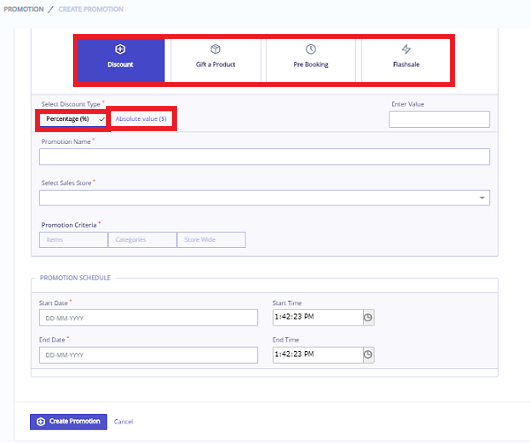Open the End Time clock picker icon
The height and width of the screenshot is (443, 530).
click(x=368, y=354)
